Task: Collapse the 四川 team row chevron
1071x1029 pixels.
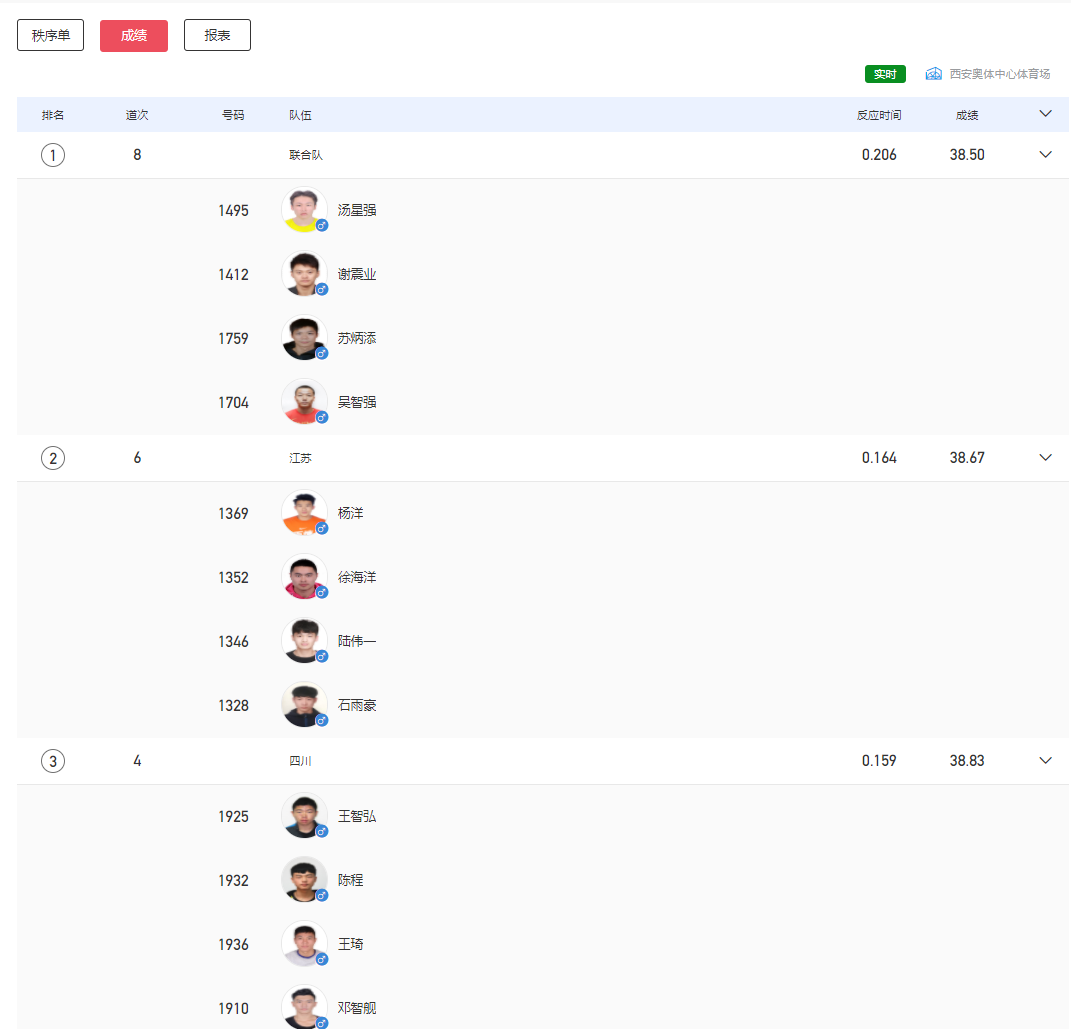Action: pos(1046,761)
